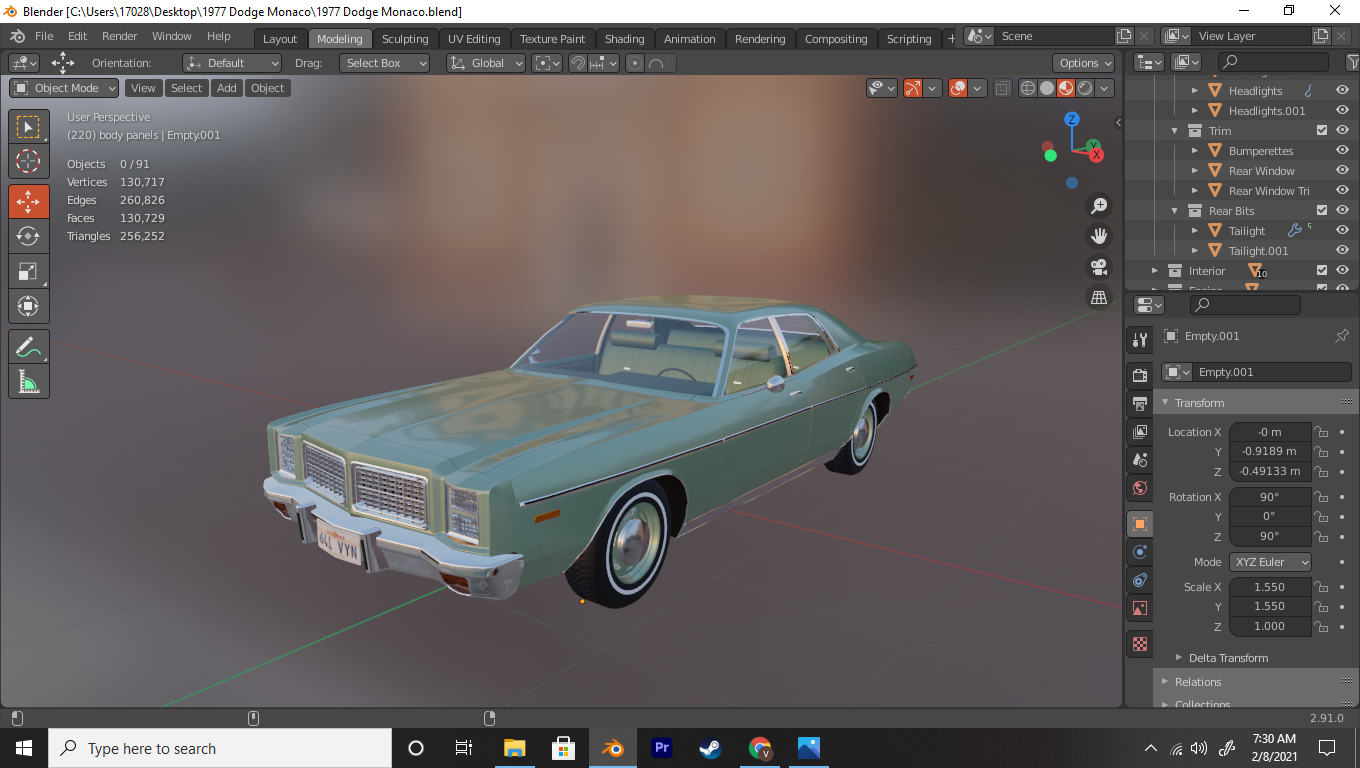The image size is (1360, 768).
Task: Open the Options dropdown in the header
Action: 1084,63
